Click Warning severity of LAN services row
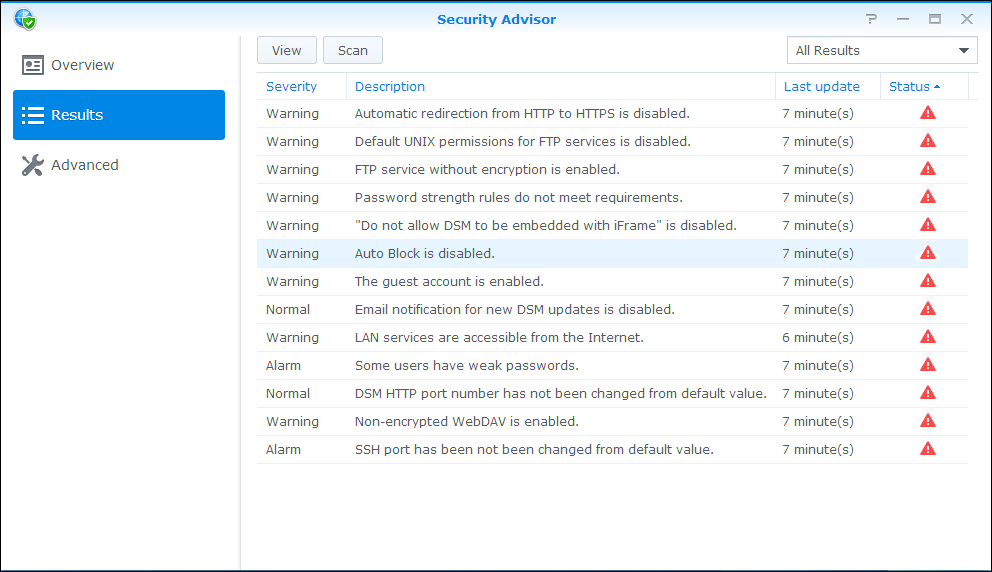Screen dimensions: 992x572 click(x=292, y=337)
